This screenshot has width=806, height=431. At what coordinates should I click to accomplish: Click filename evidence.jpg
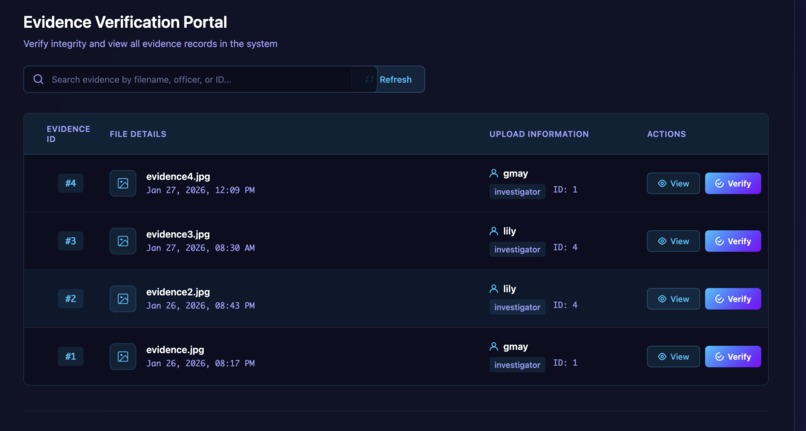pos(175,350)
